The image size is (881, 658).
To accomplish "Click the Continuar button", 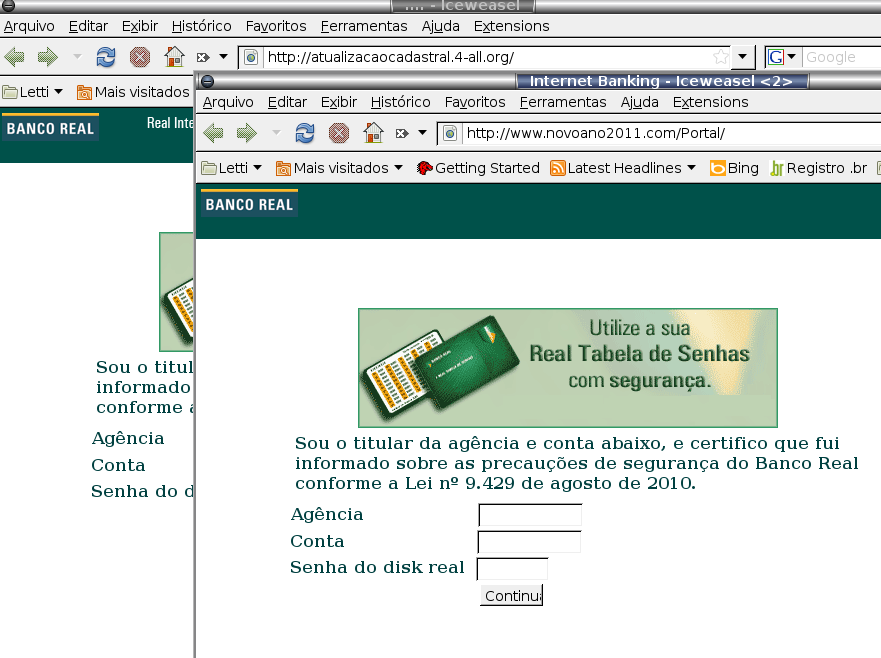I will pyautogui.click(x=511, y=596).
